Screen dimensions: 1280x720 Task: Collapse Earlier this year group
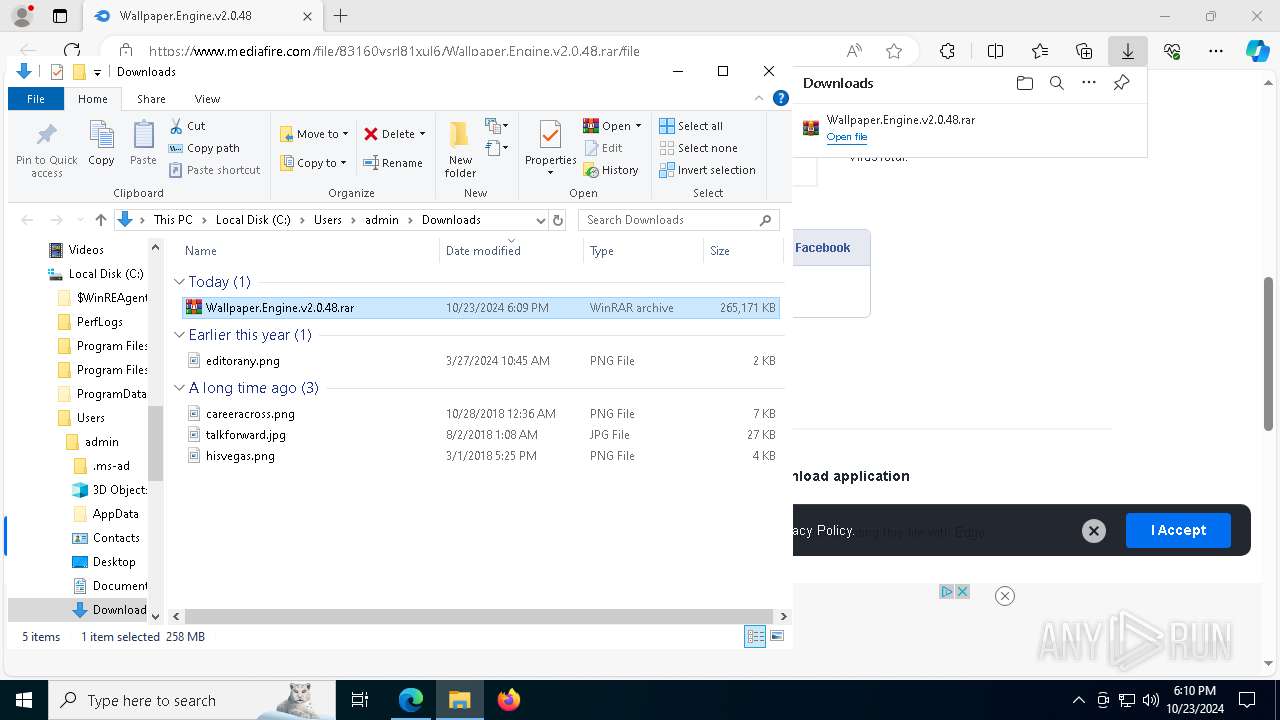coord(180,335)
